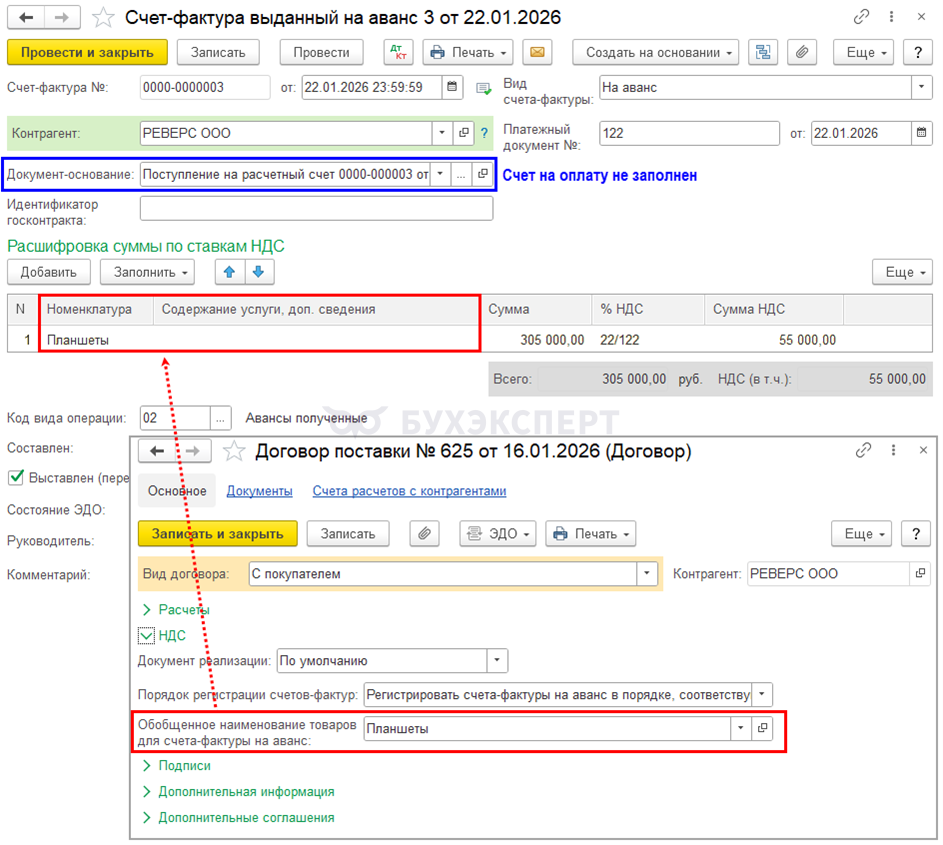Open Еще menu in invoice toolbar
The width and height of the screenshot is (943, 845).
[863, 52]
